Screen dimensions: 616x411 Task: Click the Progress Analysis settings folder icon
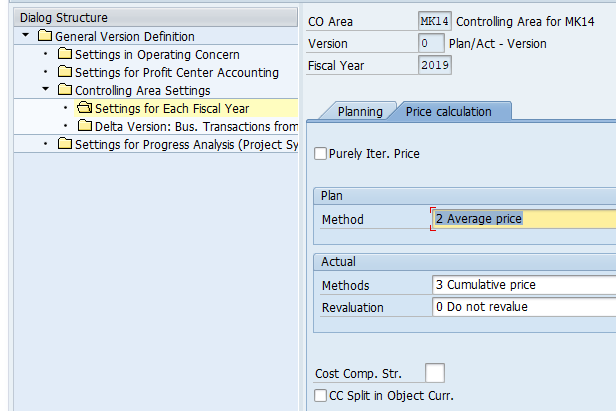(x=65, y=144)
